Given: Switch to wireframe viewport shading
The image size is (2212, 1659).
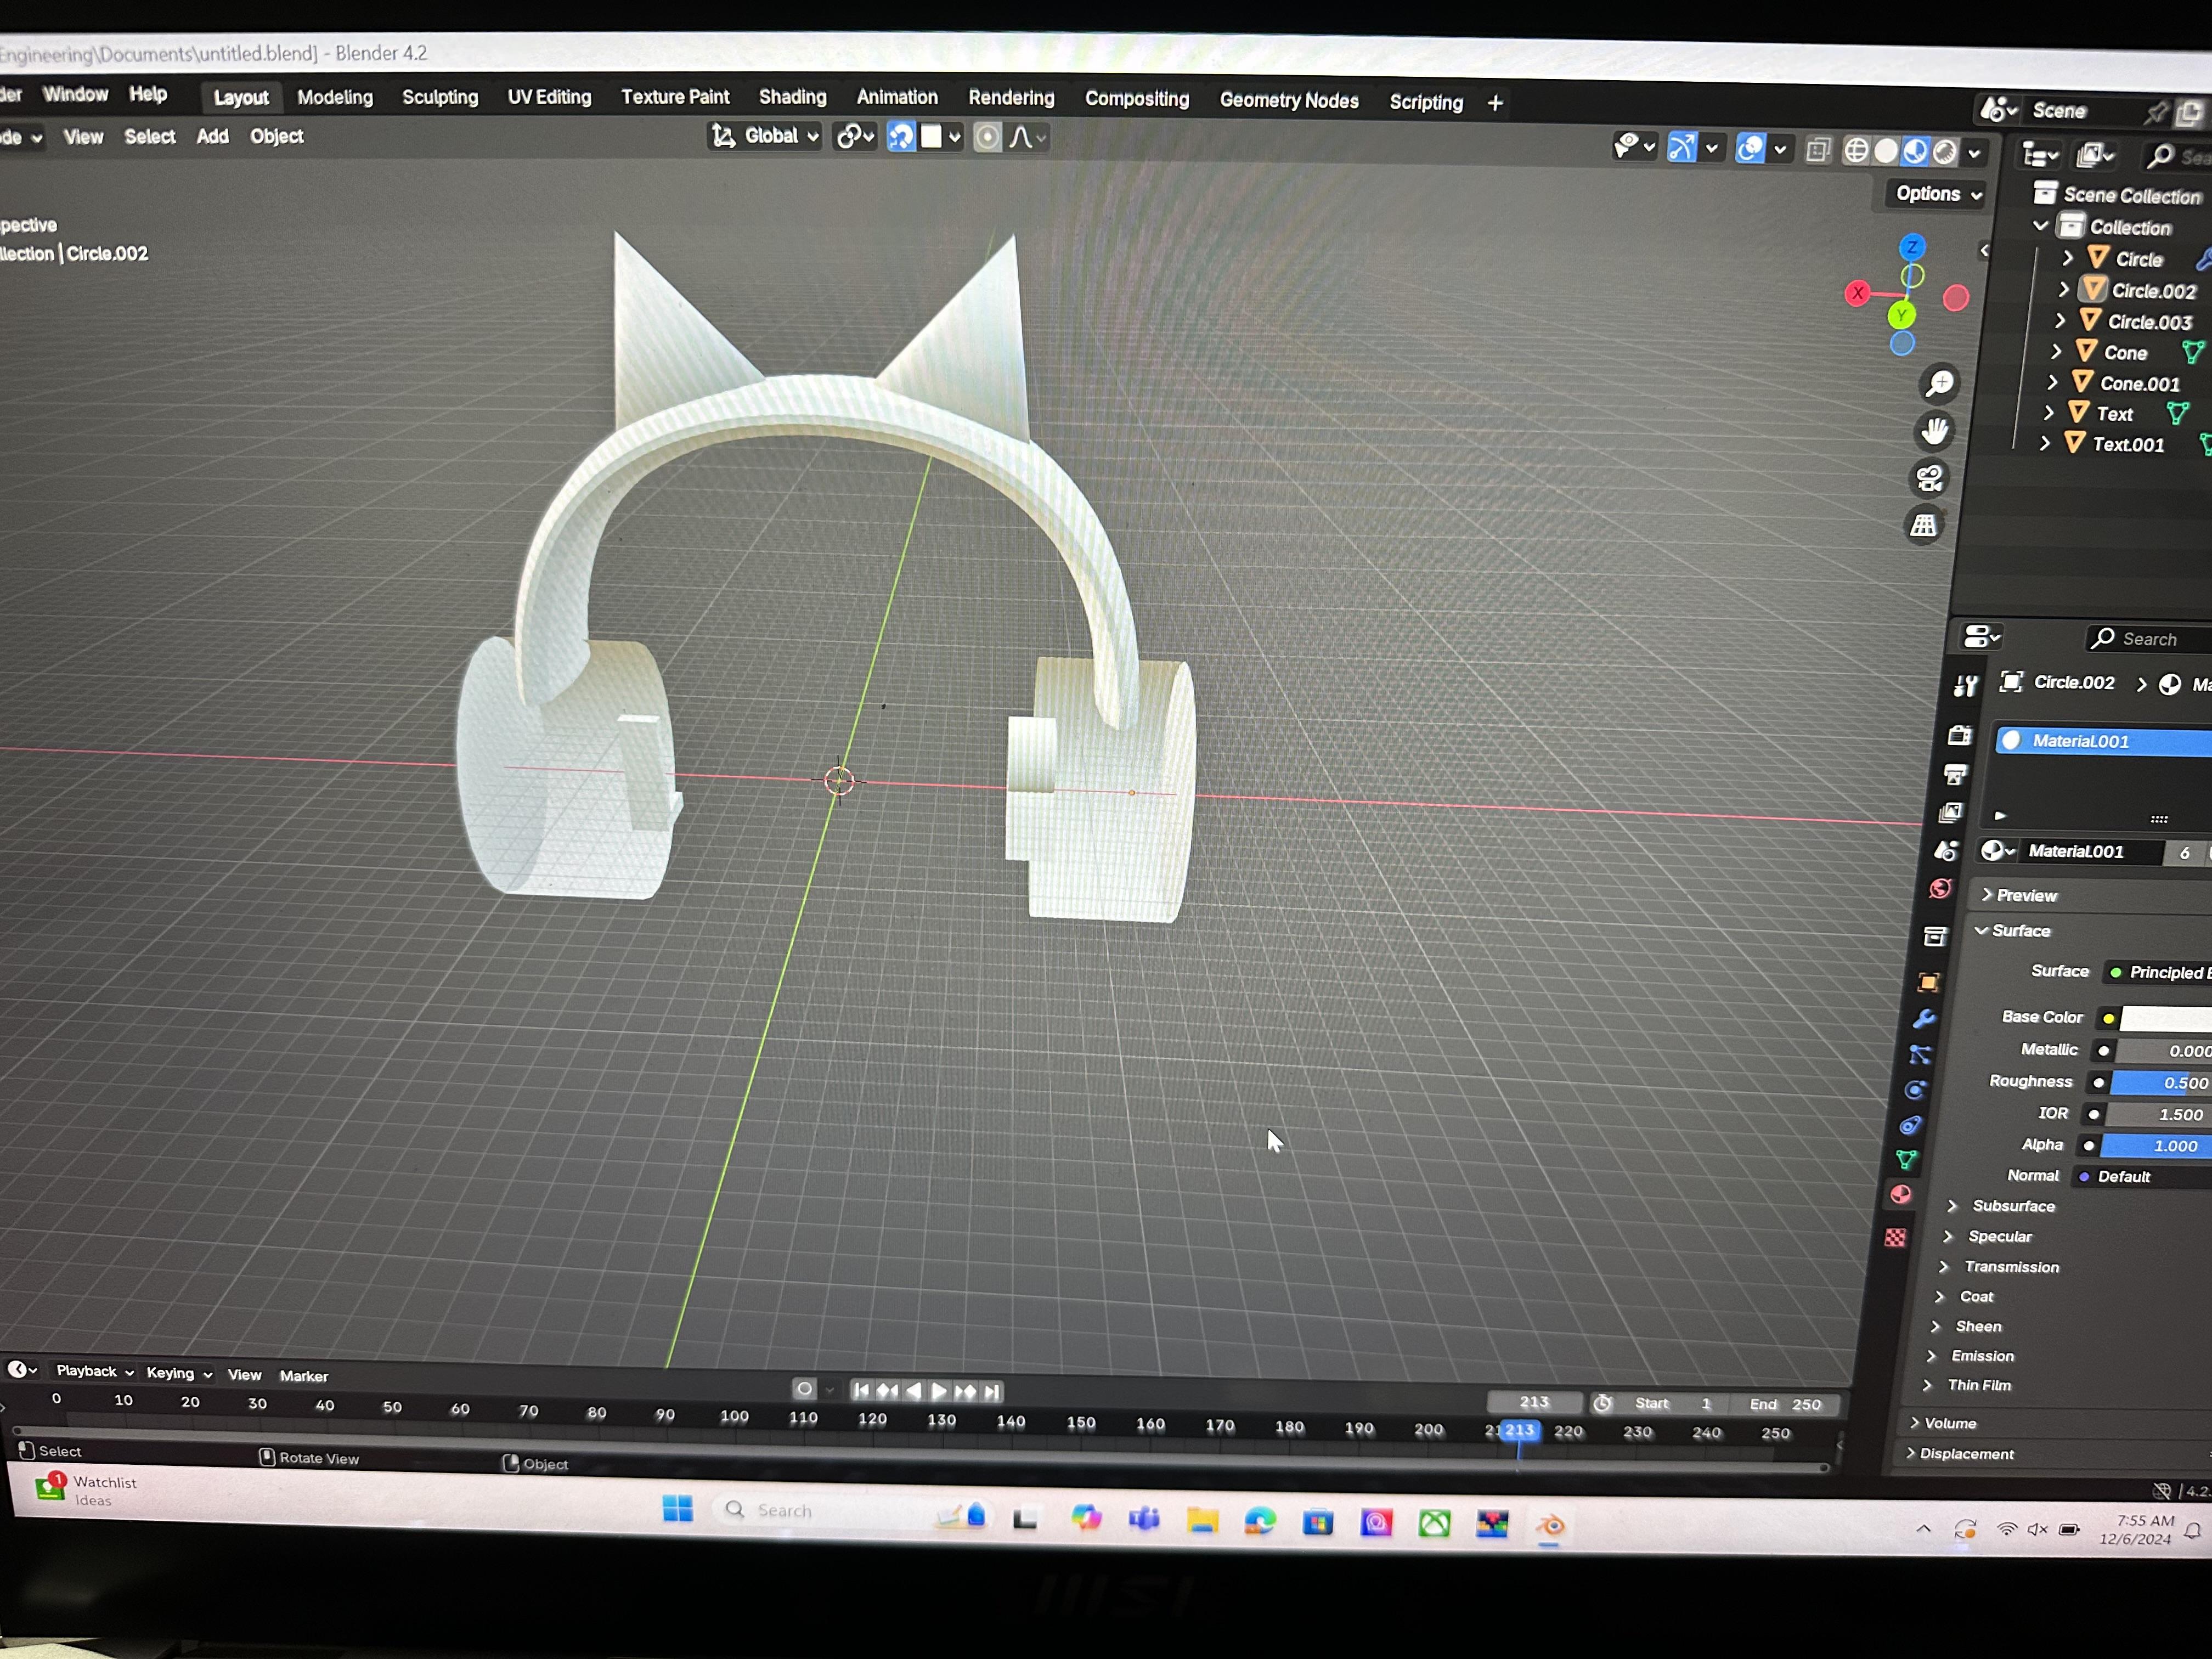Looking at the screenshot, I should [1856, 151].
